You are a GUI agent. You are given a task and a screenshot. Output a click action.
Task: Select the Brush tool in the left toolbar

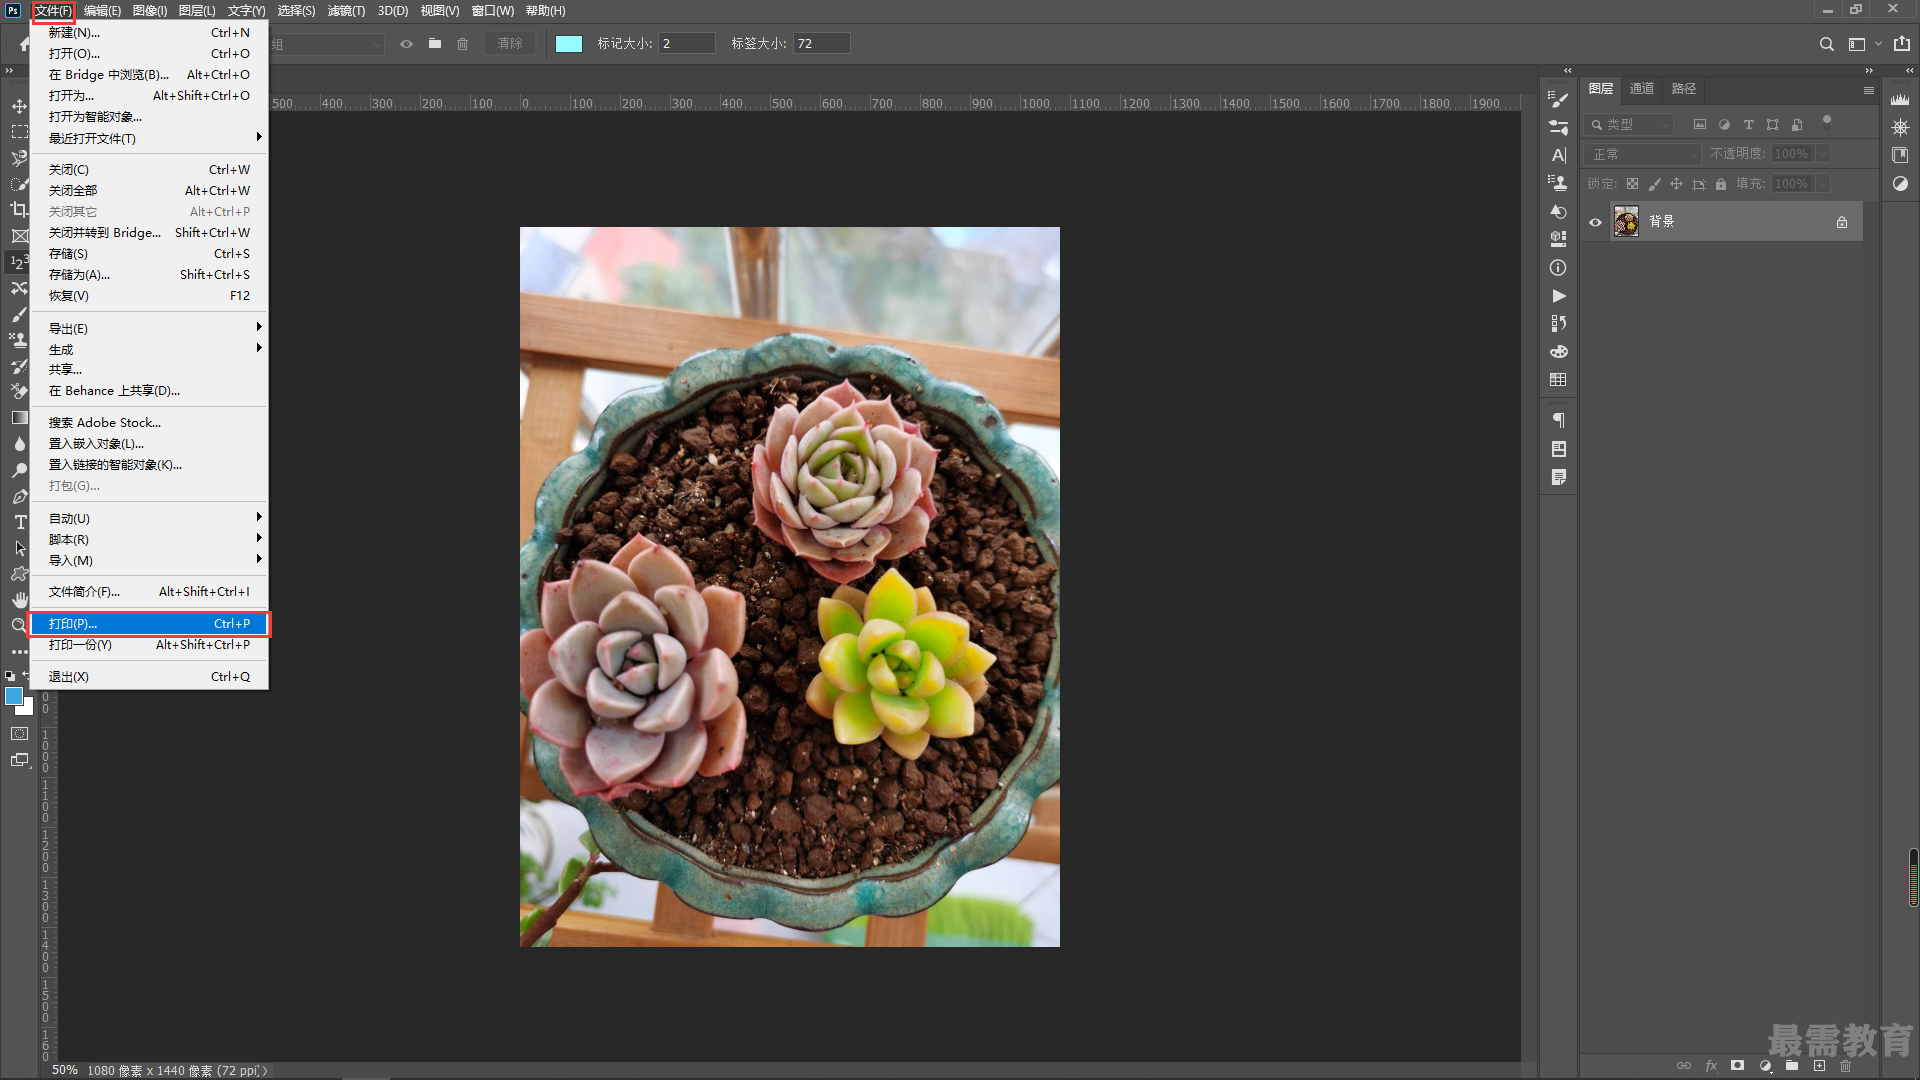point(19,314)
